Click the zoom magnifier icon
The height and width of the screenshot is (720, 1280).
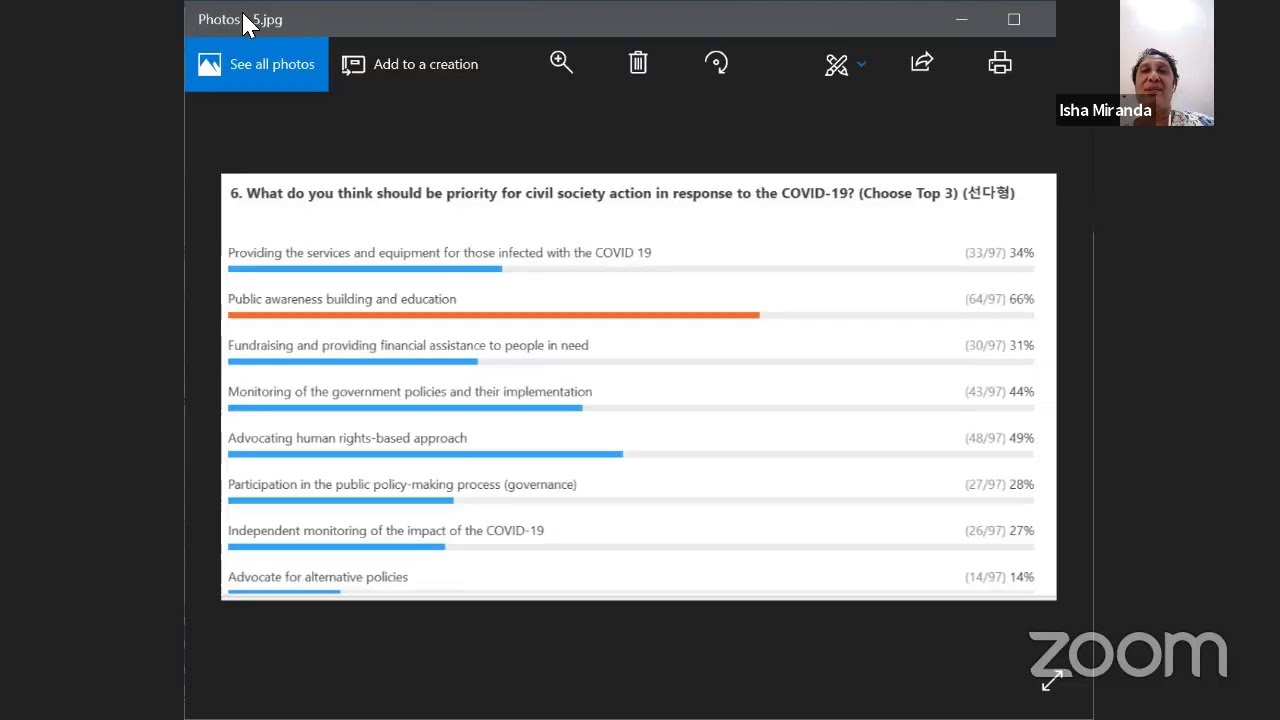[x=561, y=63]
